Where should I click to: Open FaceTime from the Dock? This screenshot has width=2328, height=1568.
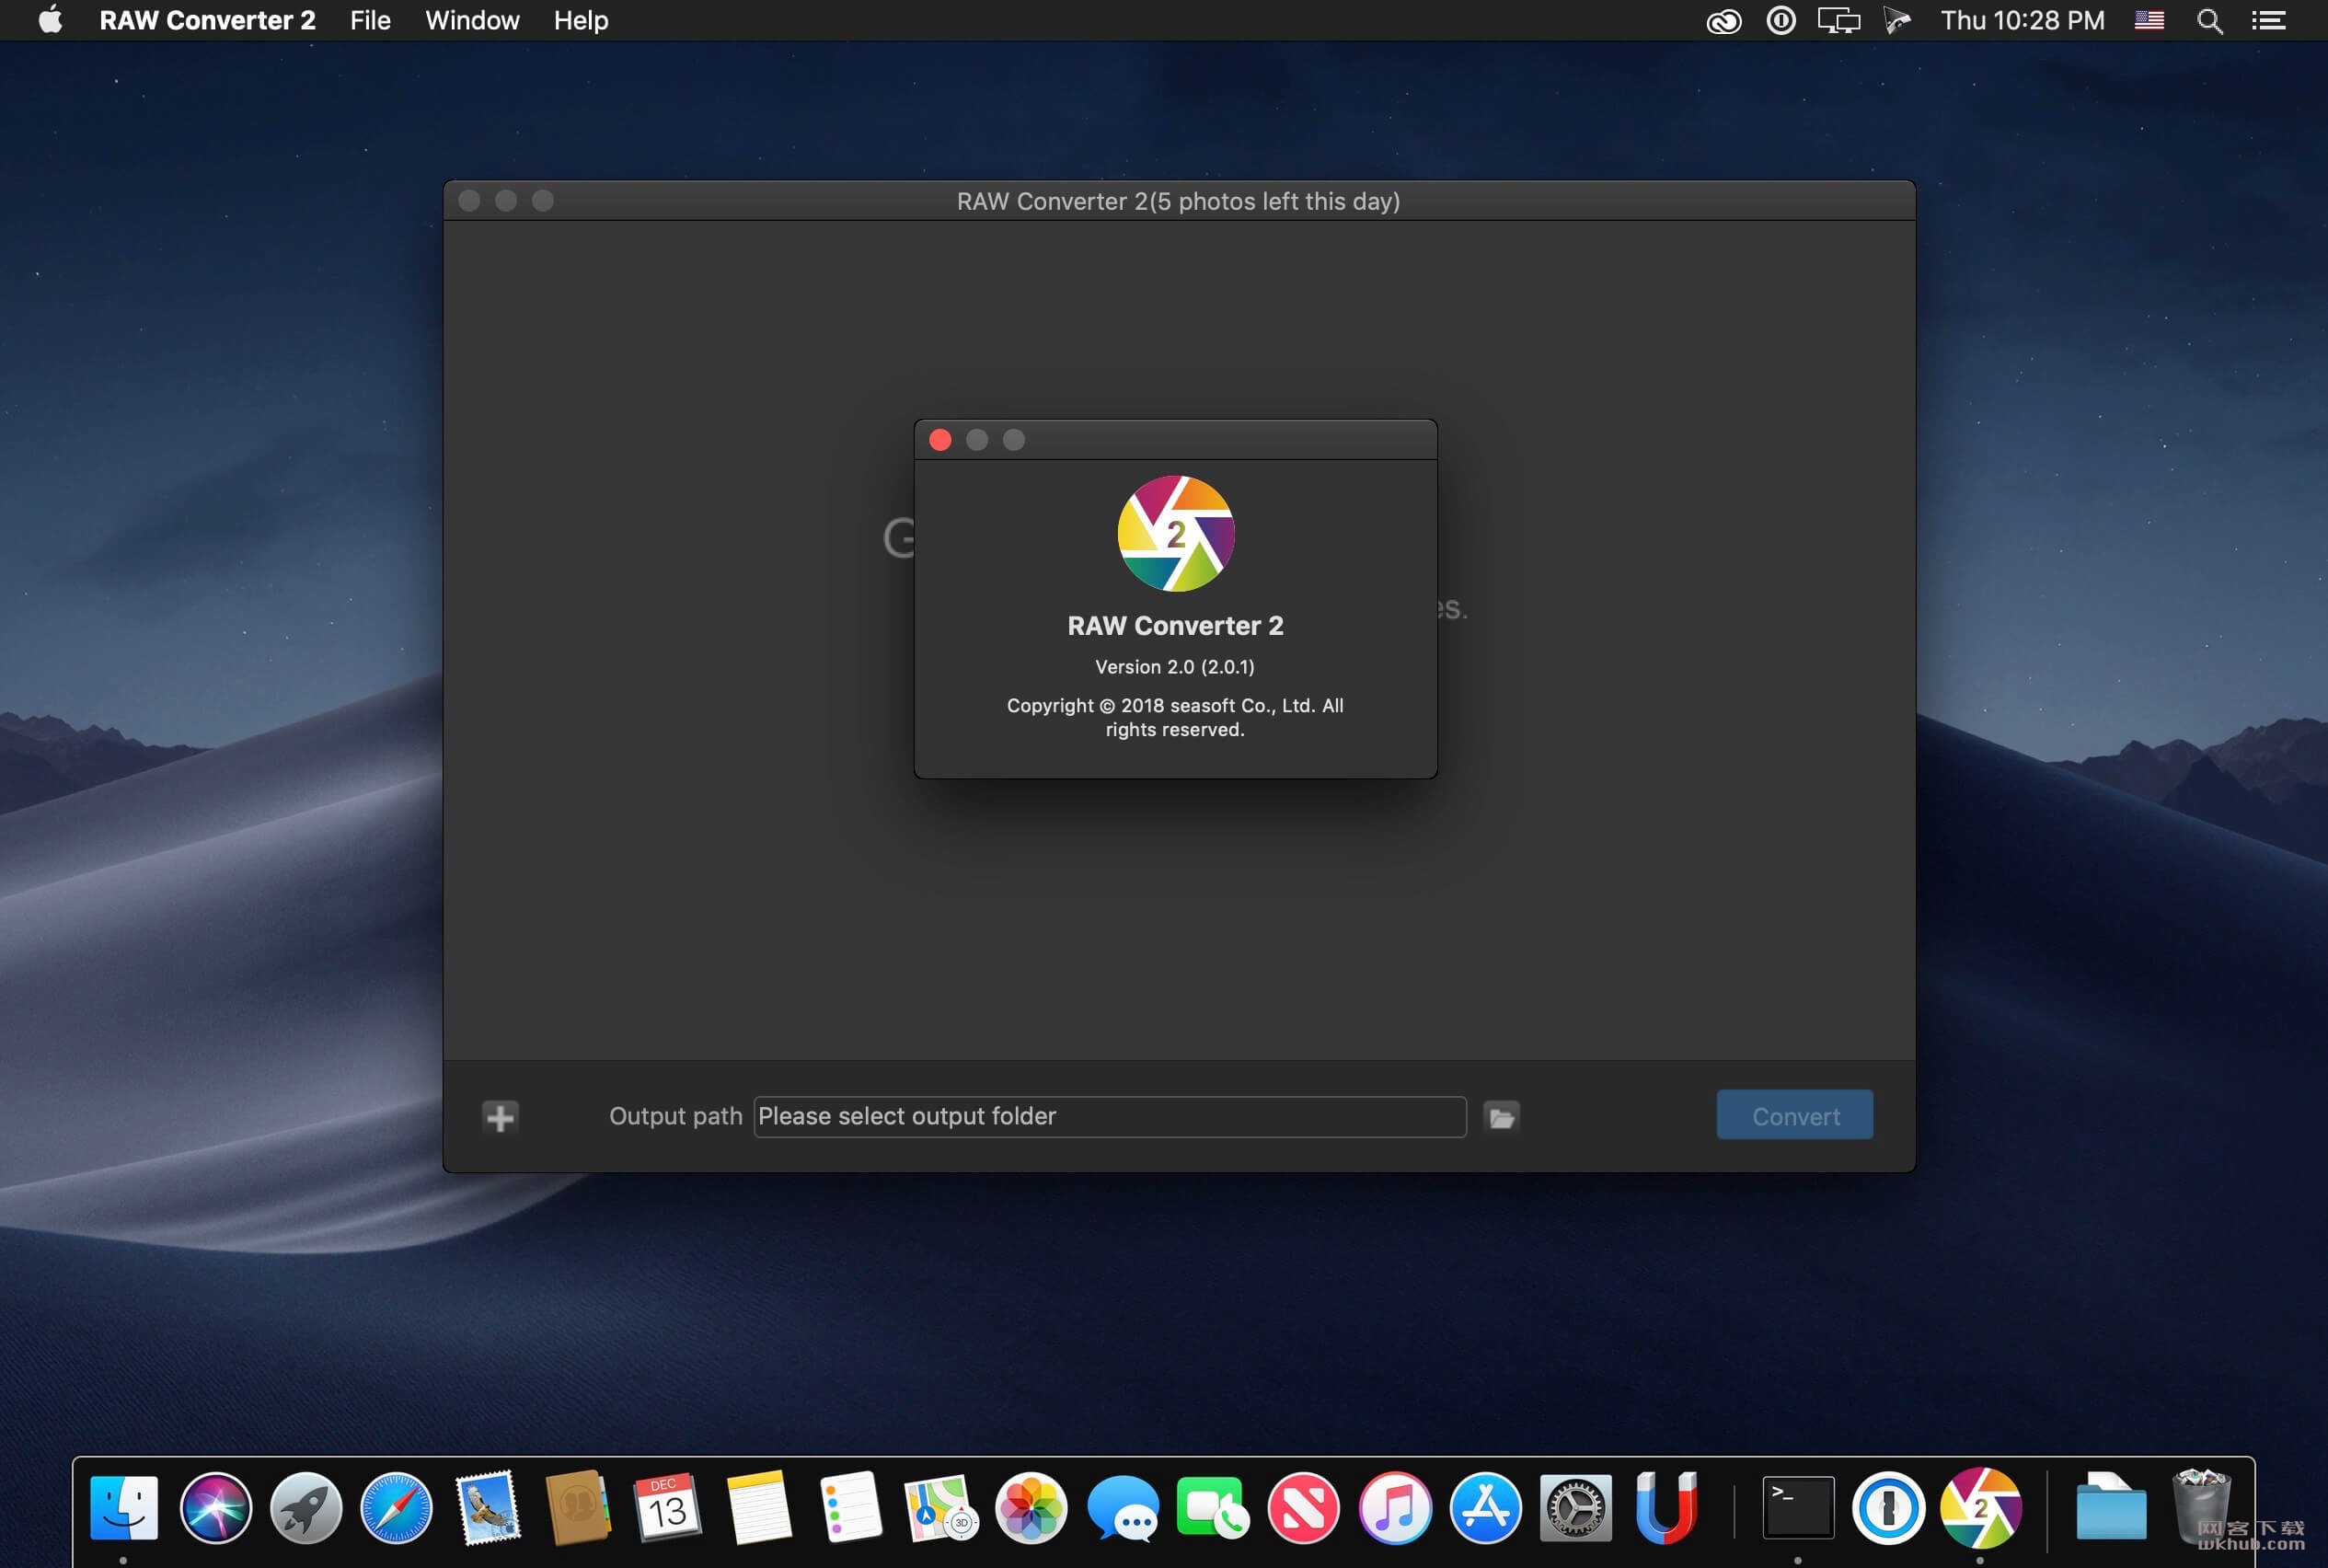tap(1212, 1507)
